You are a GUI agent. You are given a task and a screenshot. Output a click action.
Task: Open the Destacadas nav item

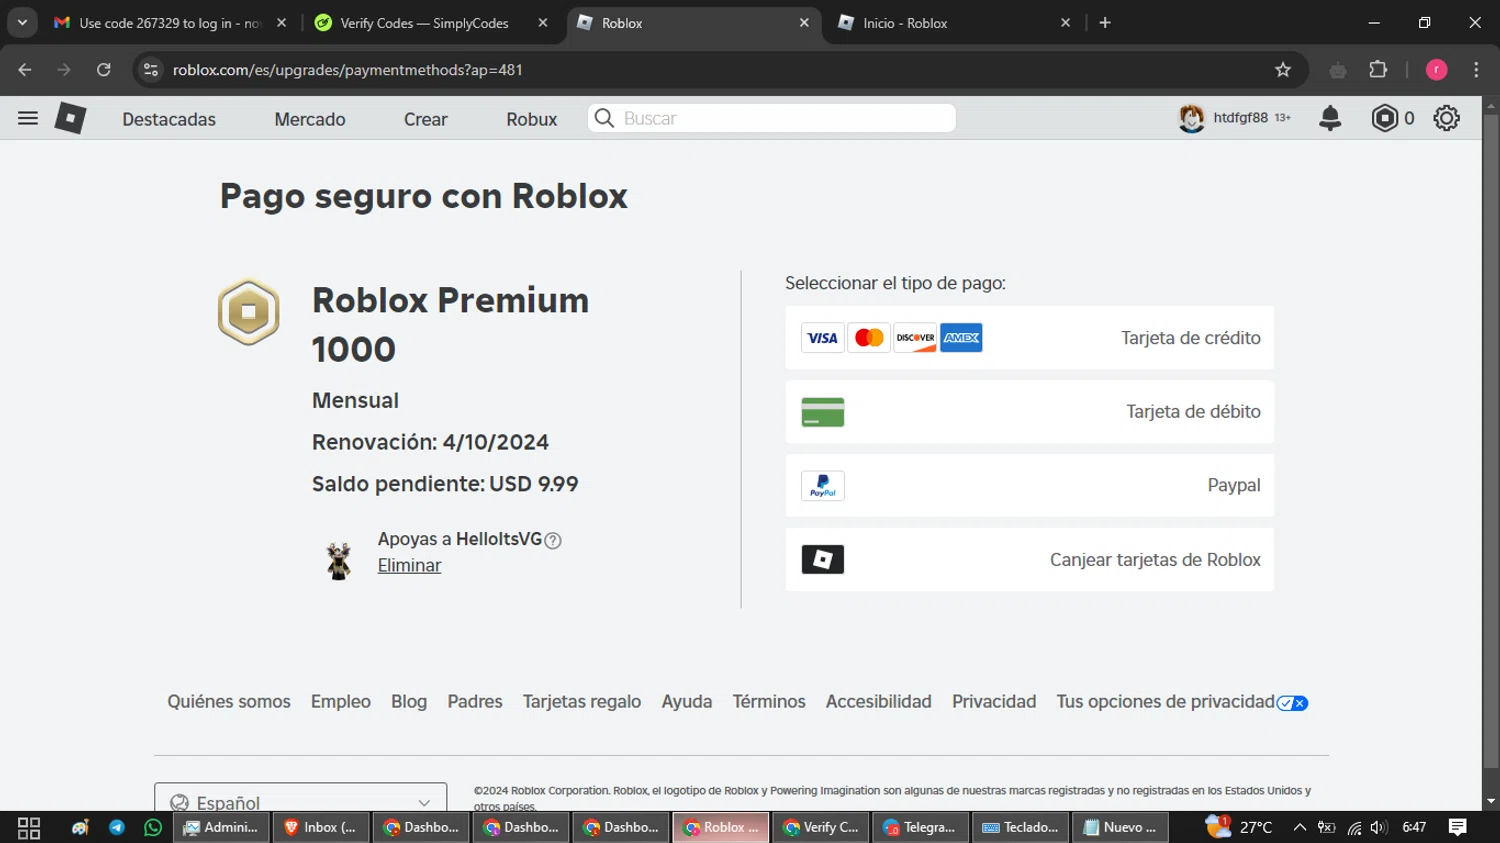pos(169,119)
